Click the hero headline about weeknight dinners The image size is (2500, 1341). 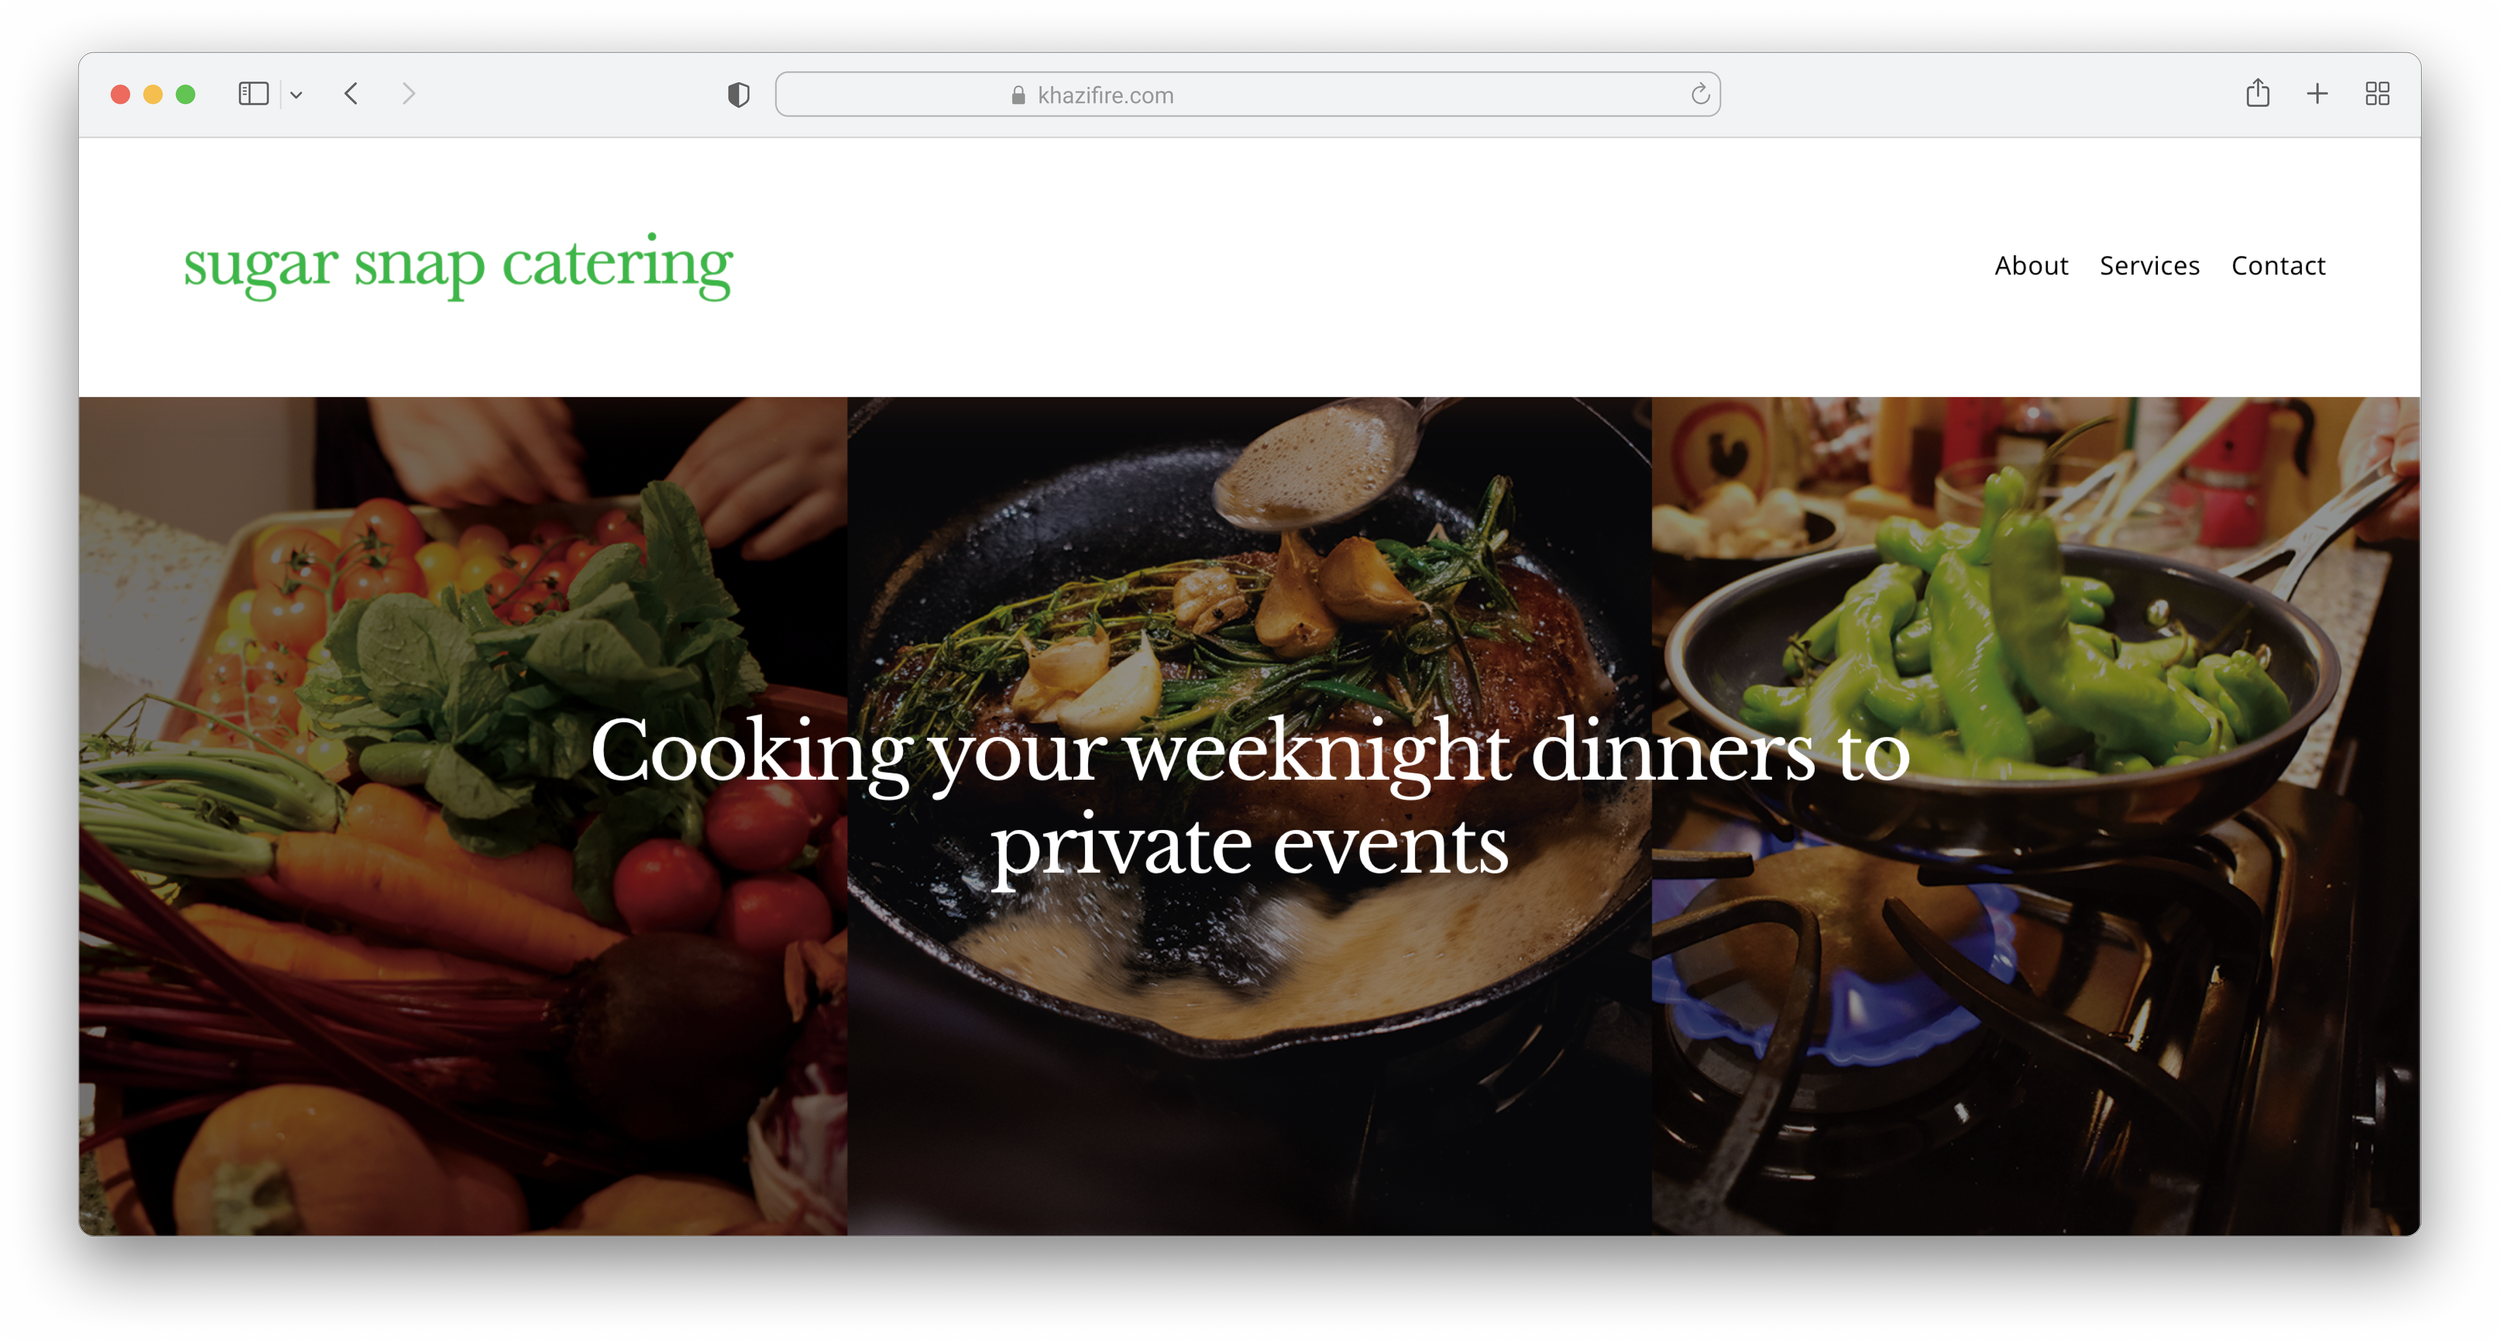(1249, 797)
